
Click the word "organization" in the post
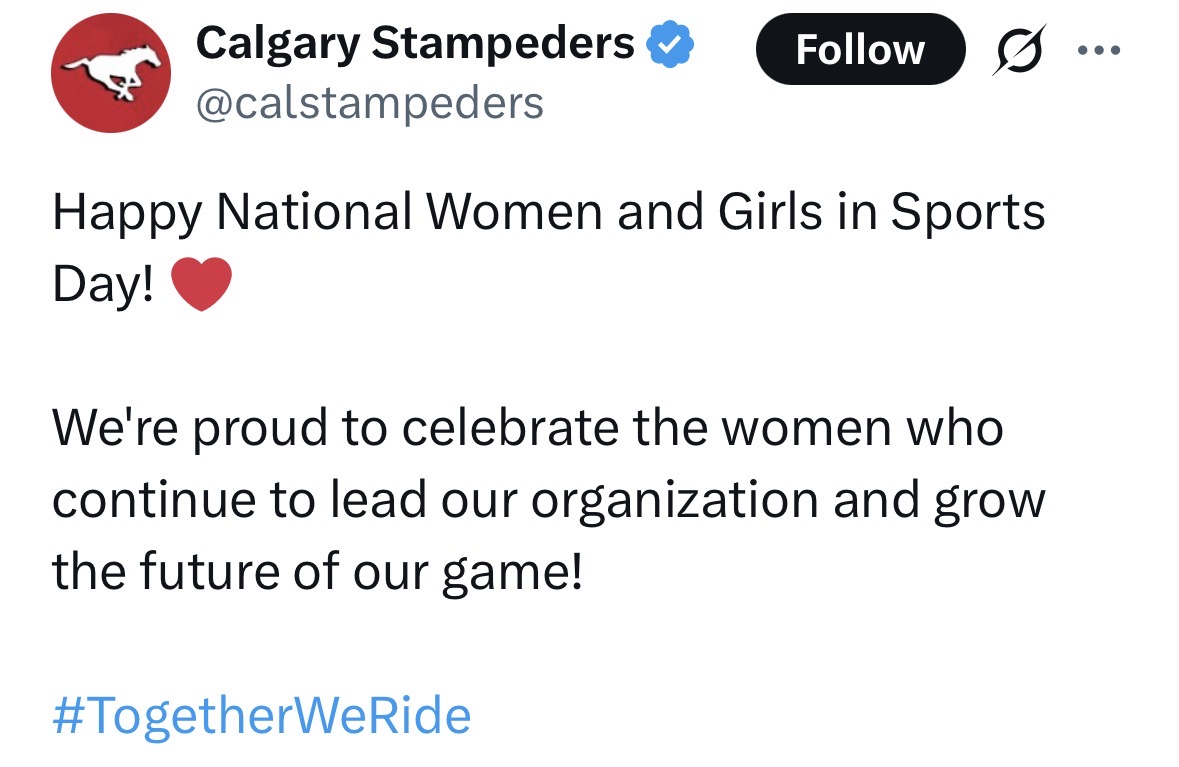click(x=676, y=501)
